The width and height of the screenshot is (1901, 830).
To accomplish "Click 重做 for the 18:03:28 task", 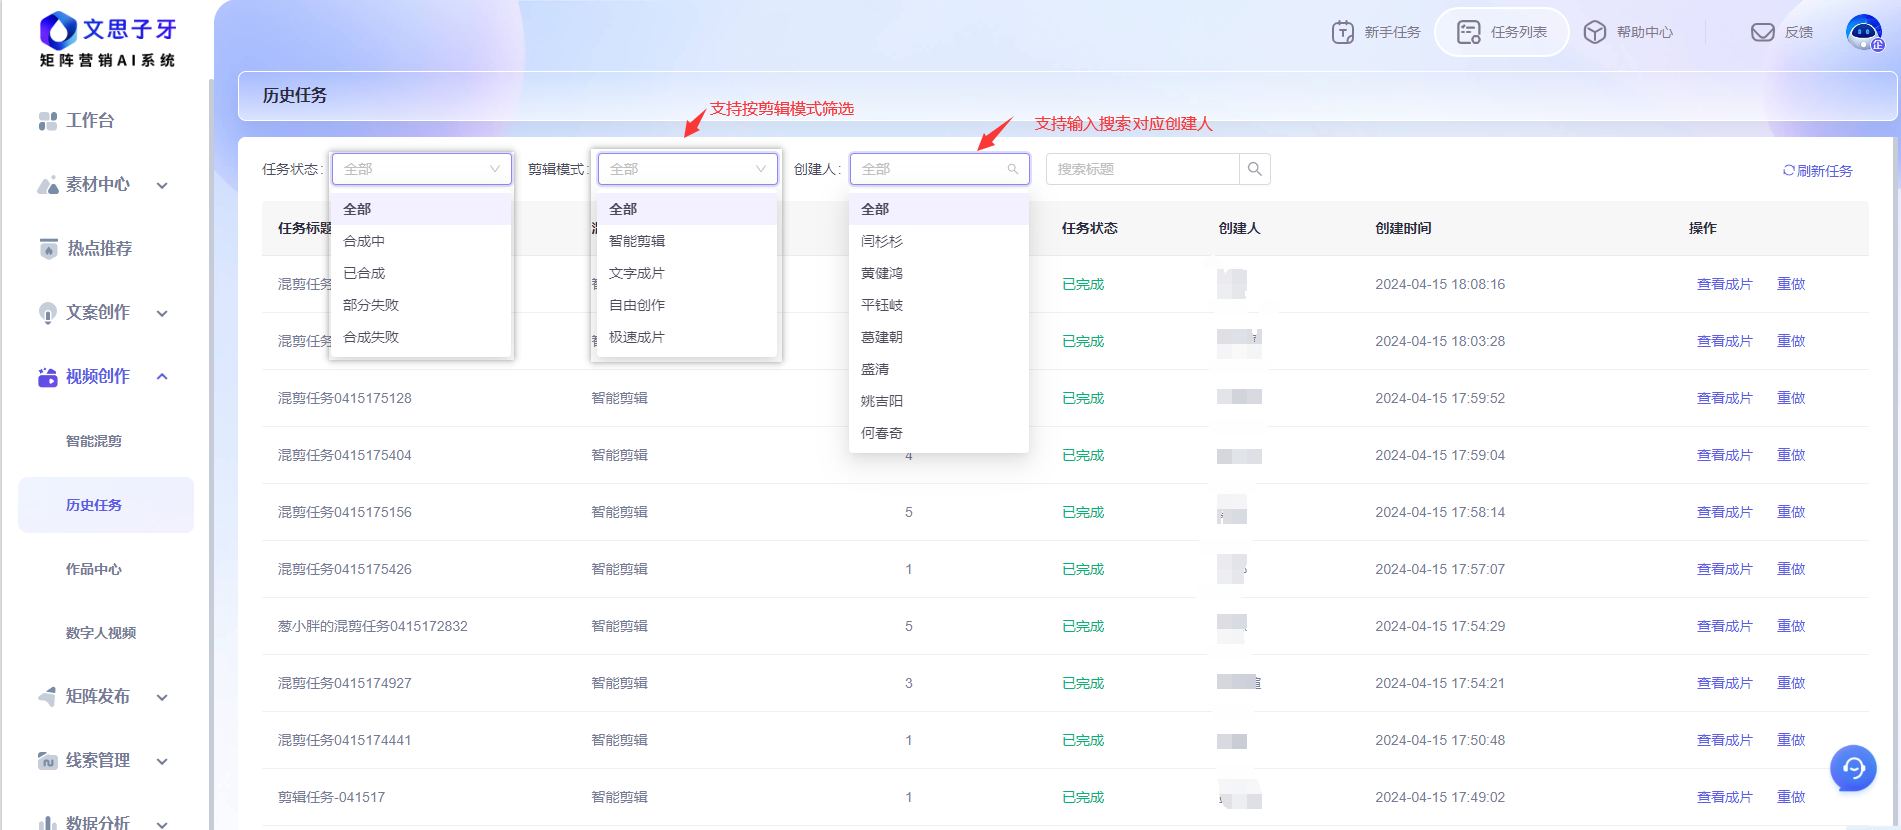I will click(1791, 341).
